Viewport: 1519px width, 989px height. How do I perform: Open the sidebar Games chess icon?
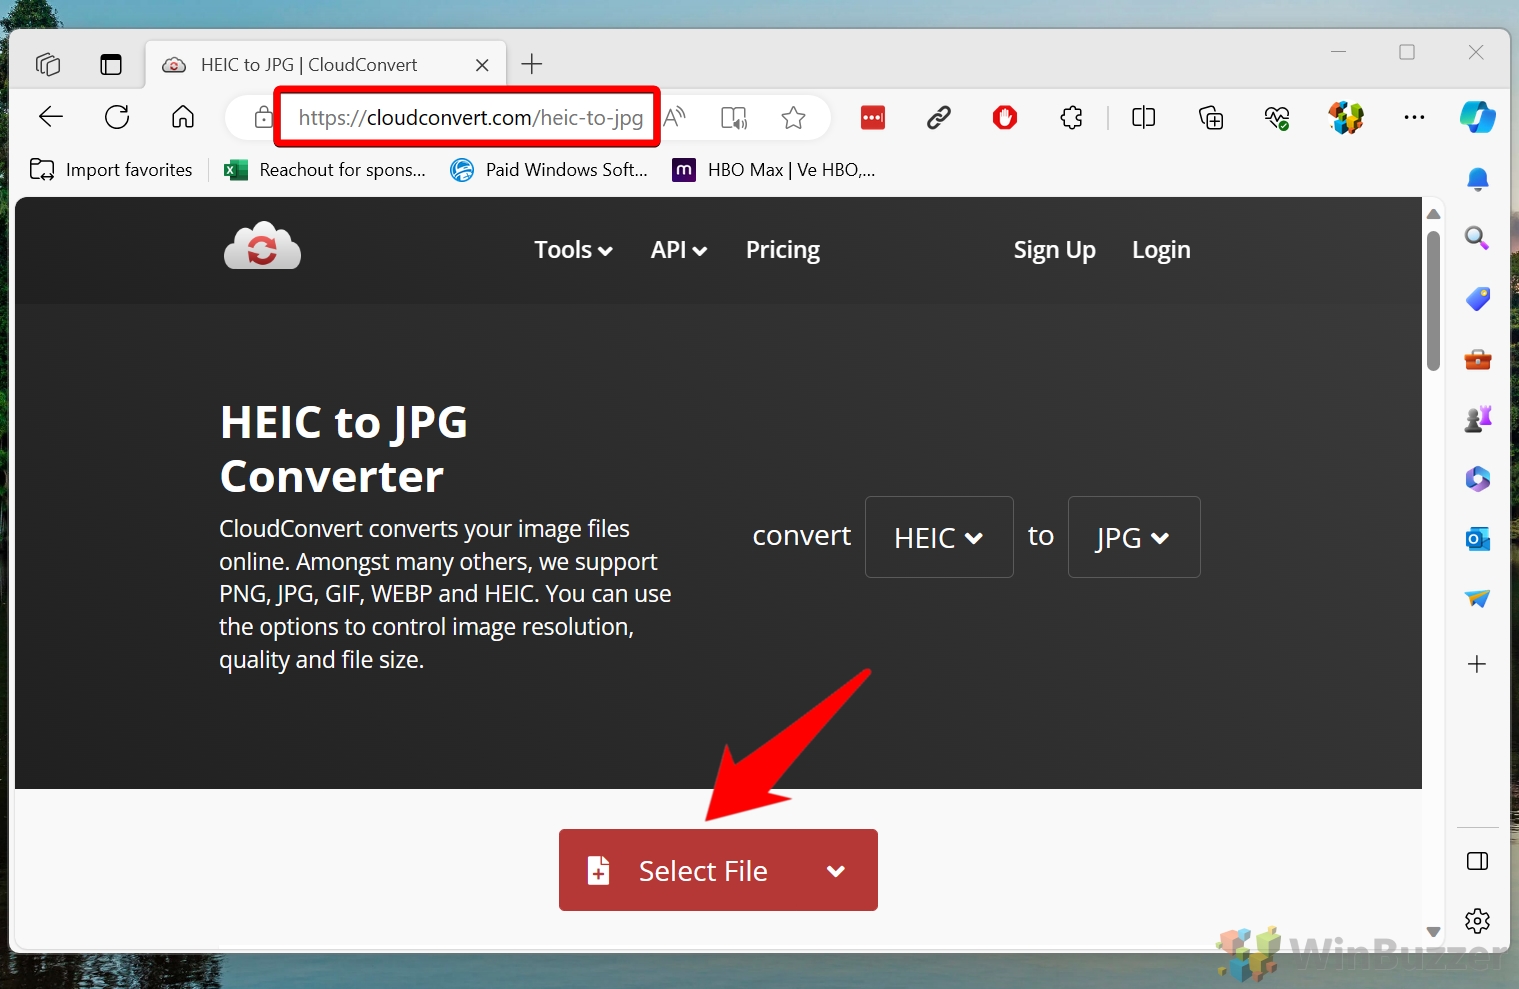point(1477,418)
